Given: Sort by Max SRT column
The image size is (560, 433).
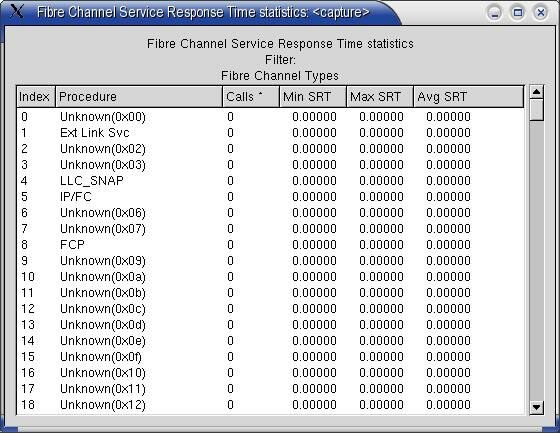Looking at the screenshot, I should [x=380, y=96].
